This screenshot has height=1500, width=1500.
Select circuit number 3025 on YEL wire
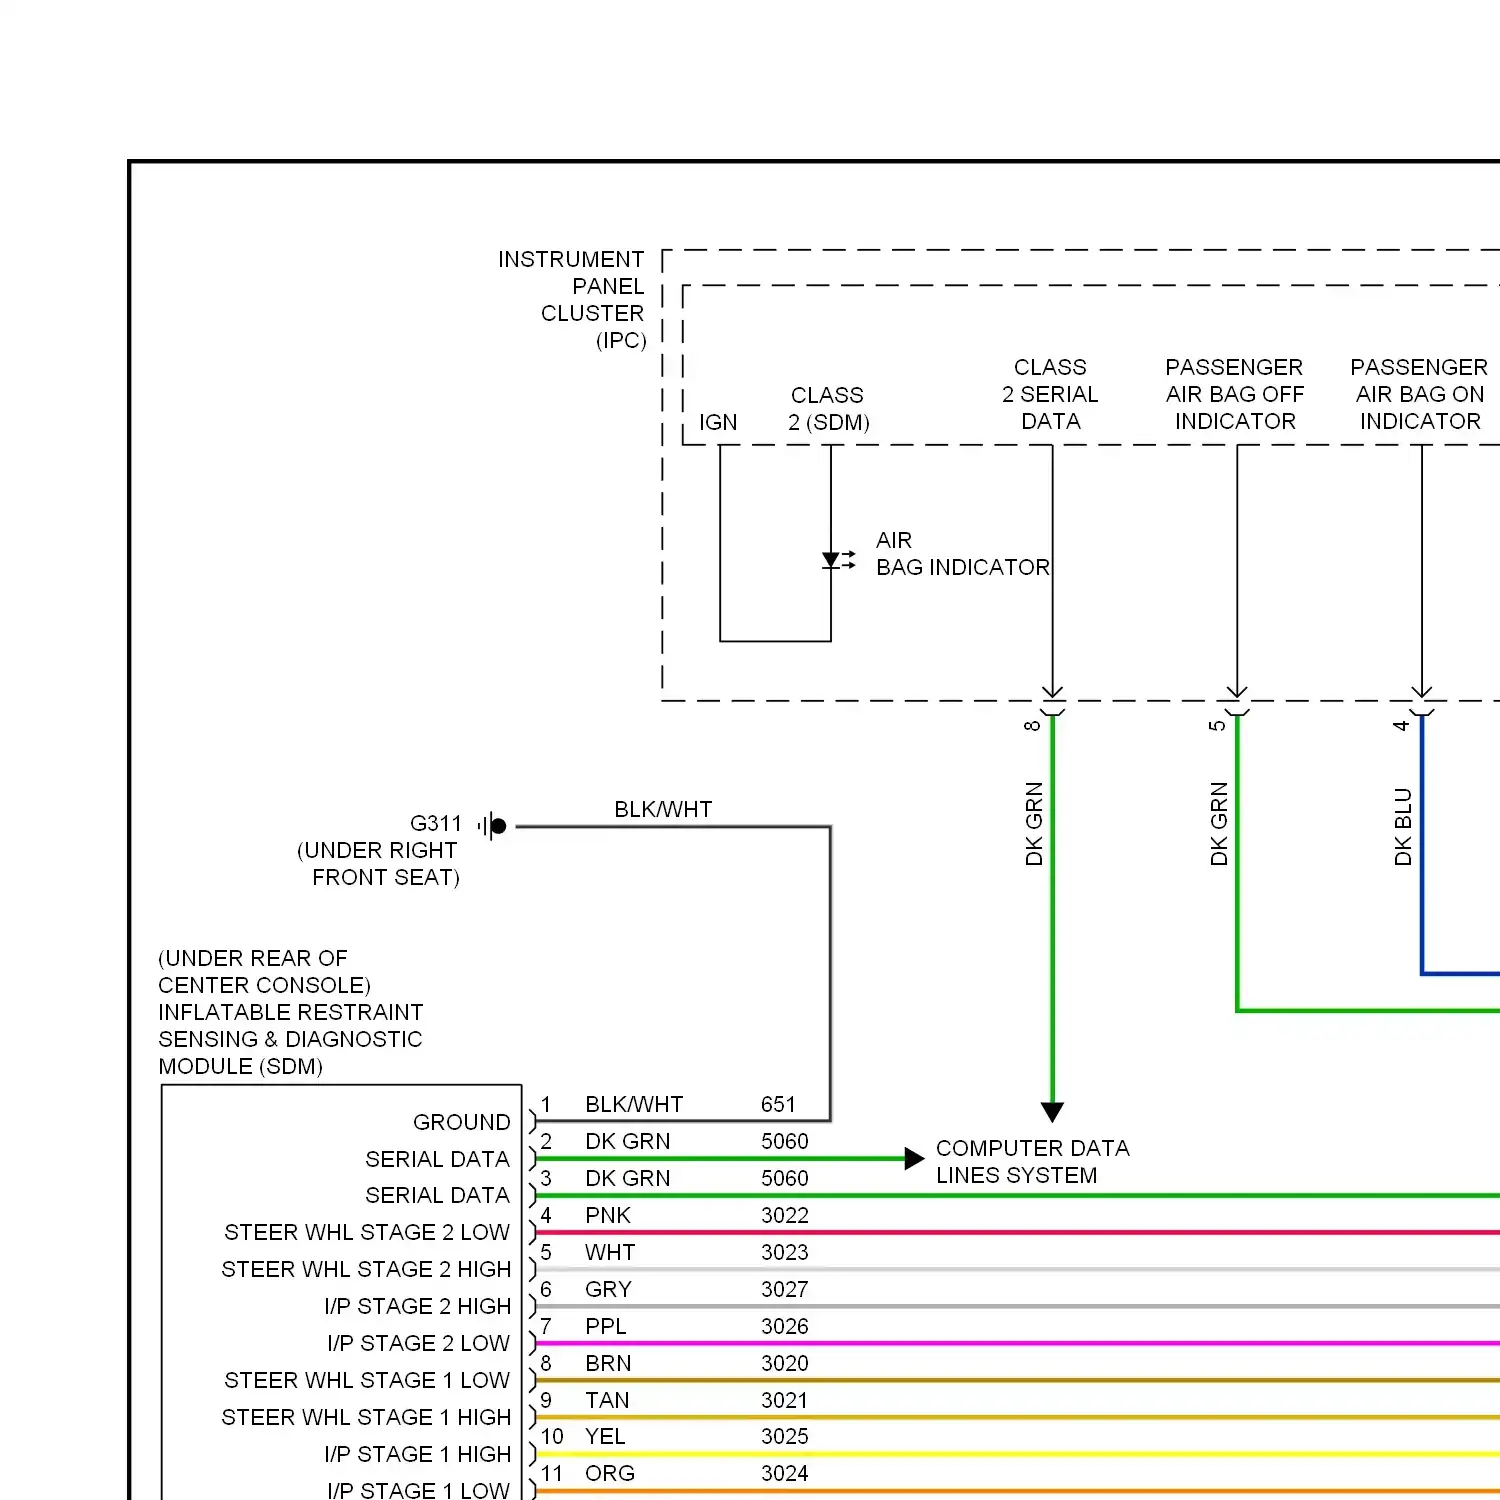[785, 1436]
